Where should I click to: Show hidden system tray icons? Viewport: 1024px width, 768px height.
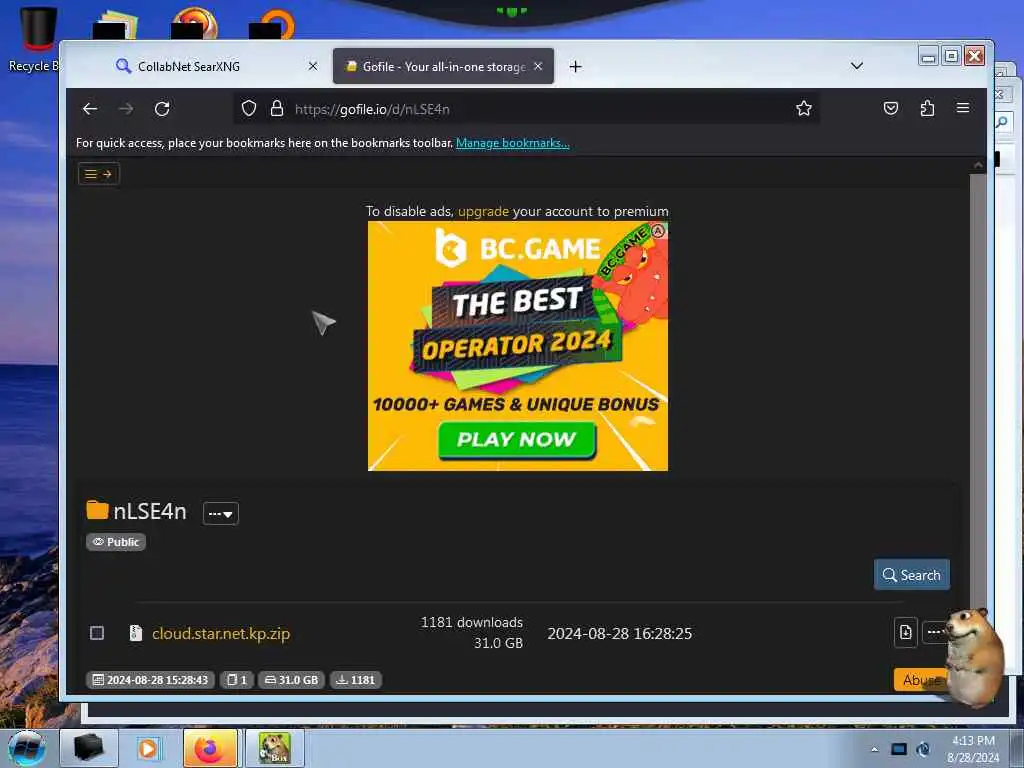coord(874,749)
